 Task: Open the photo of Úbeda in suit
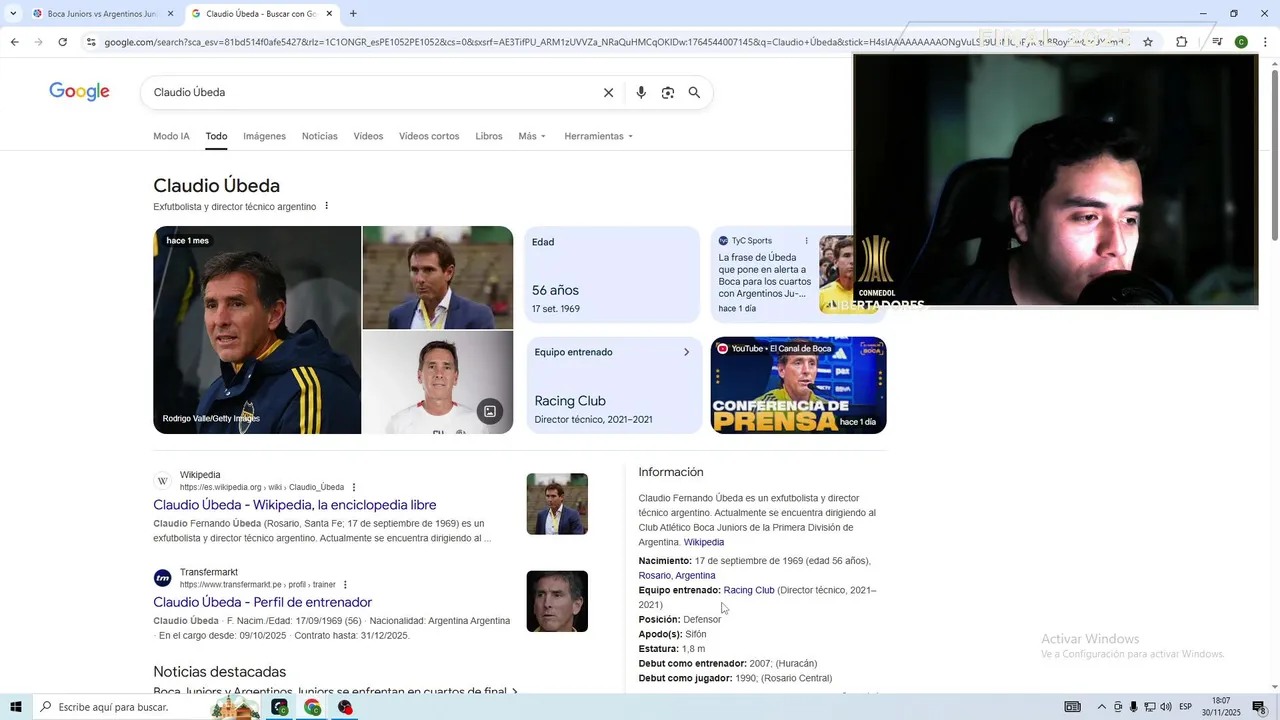(438, 277)
